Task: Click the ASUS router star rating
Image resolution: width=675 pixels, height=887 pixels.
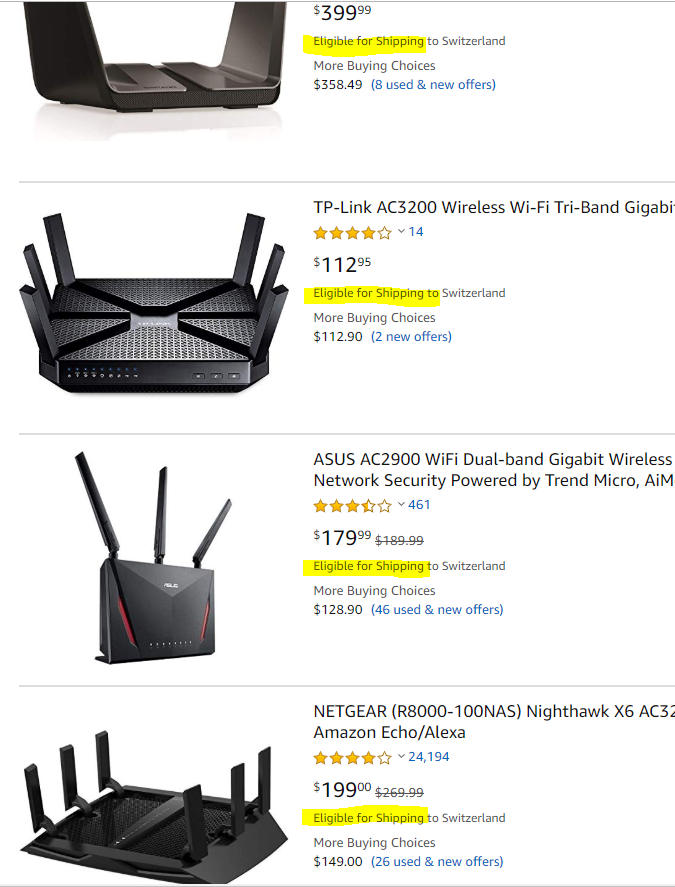Action: pyautogui.click(x=352, y=504)
